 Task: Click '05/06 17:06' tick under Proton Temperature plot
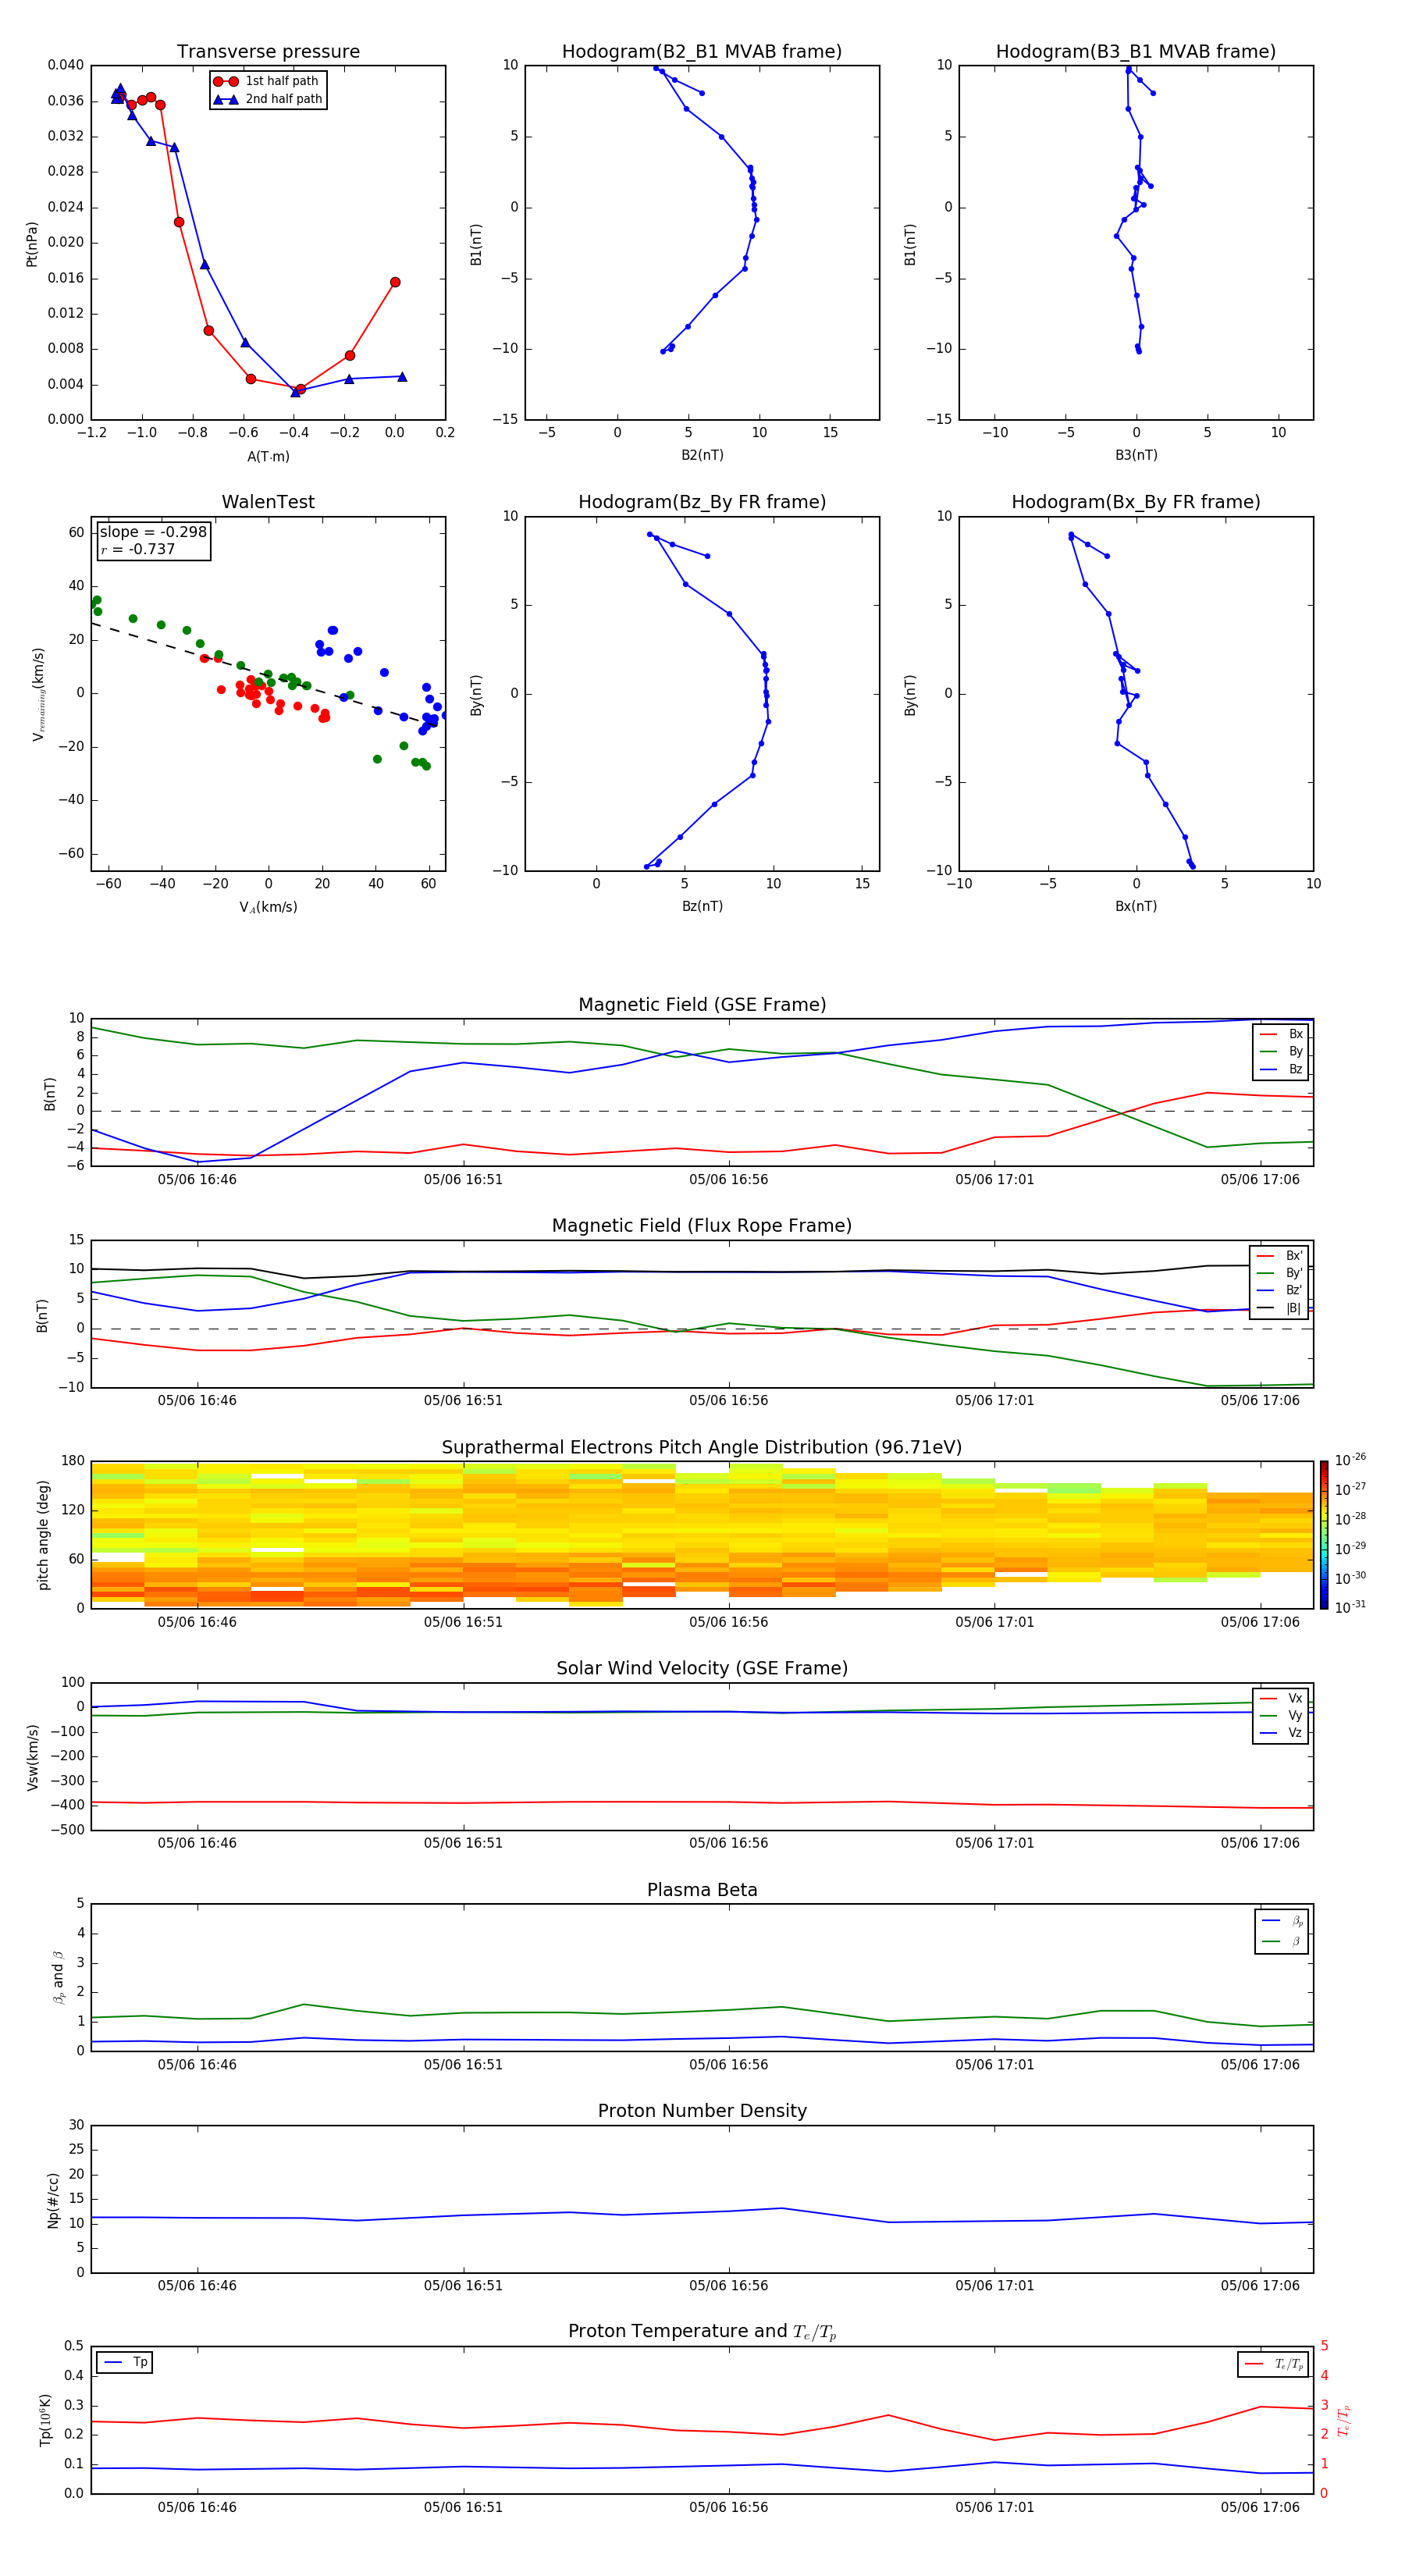coord(1260,2507)
